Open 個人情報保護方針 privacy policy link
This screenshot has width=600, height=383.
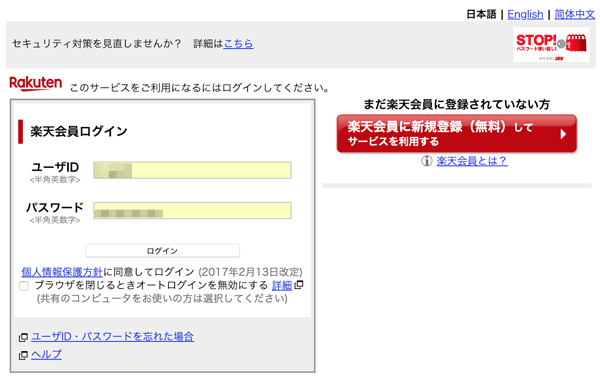click(62, 272)
